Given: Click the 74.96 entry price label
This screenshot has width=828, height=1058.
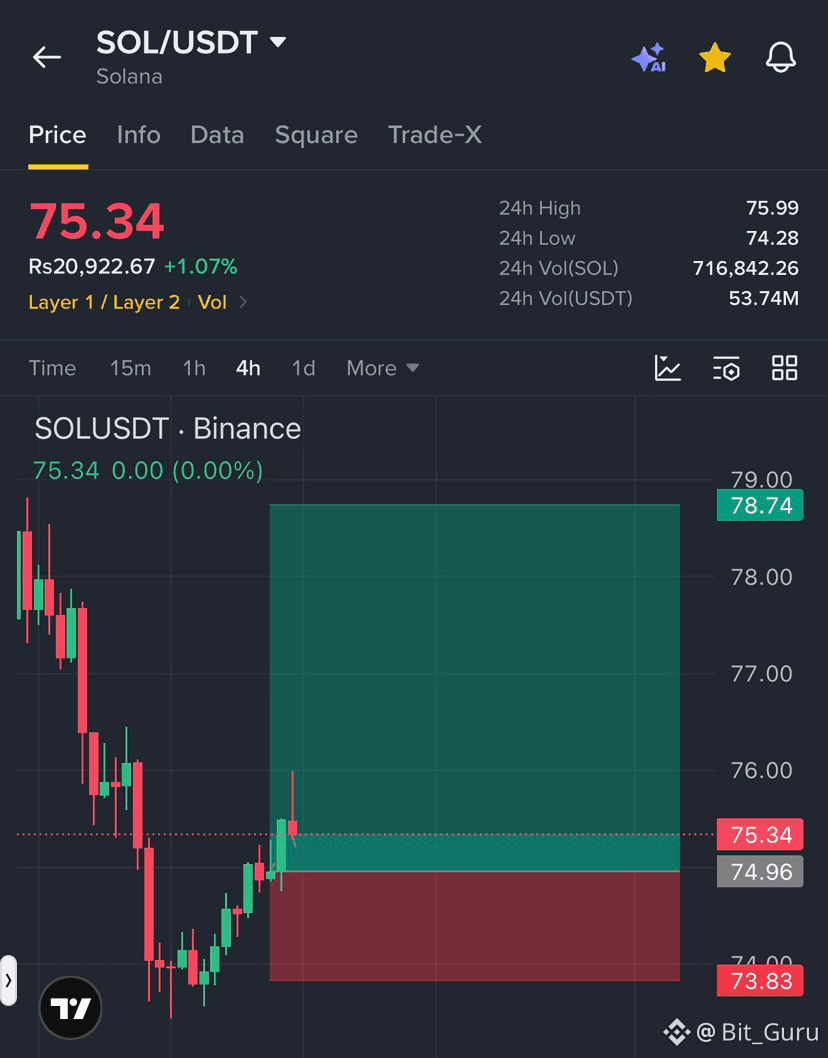Looking at the screenshot, I should point(761,872).
